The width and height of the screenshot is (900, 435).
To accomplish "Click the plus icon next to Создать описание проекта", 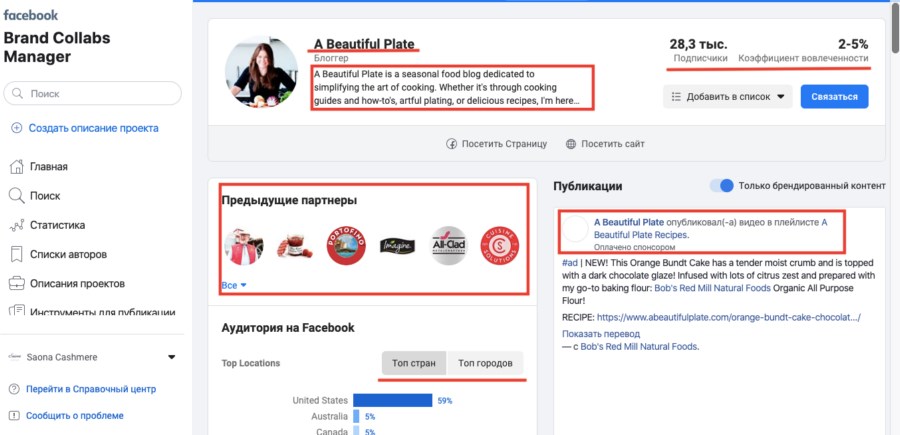I will [x=16, y=128].
